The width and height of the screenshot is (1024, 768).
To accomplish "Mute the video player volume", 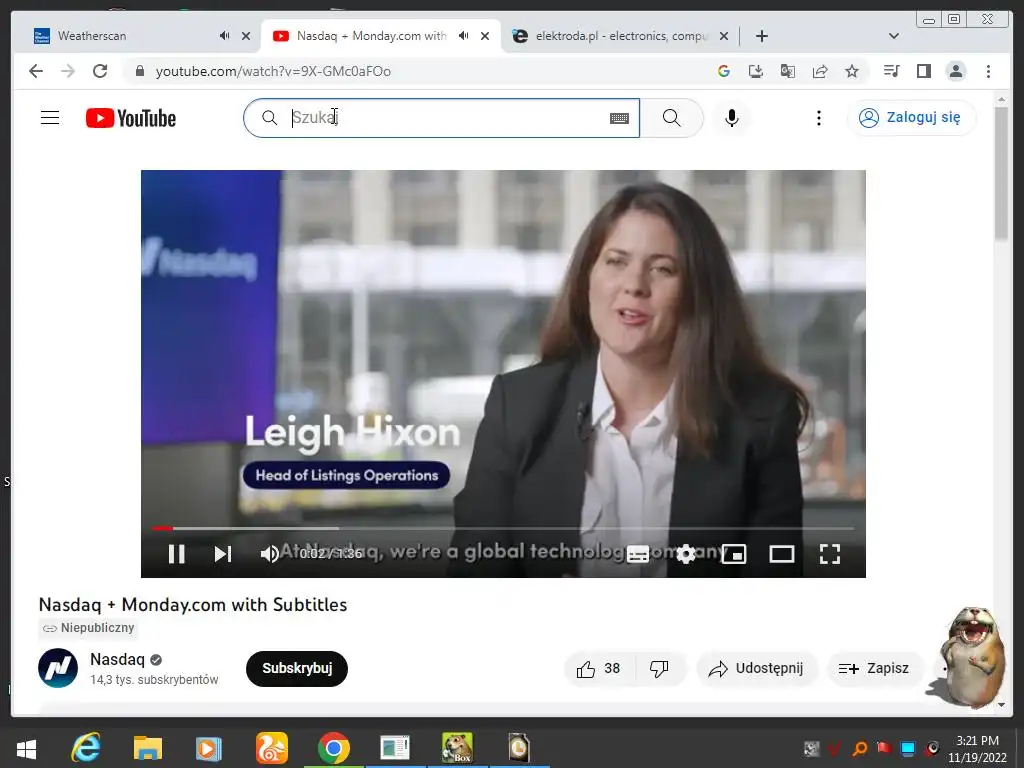I will pos(270,554).
